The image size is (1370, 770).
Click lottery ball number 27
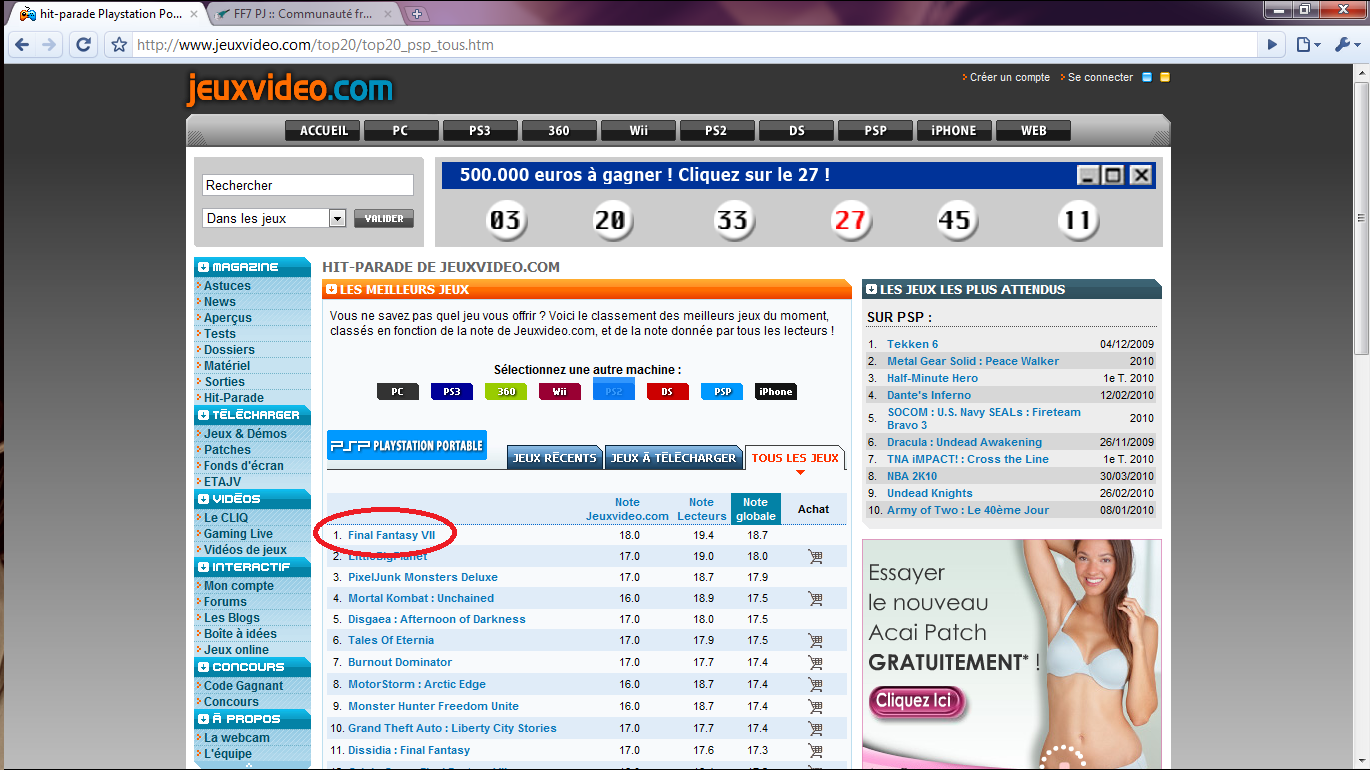click(x=850, y=220)
